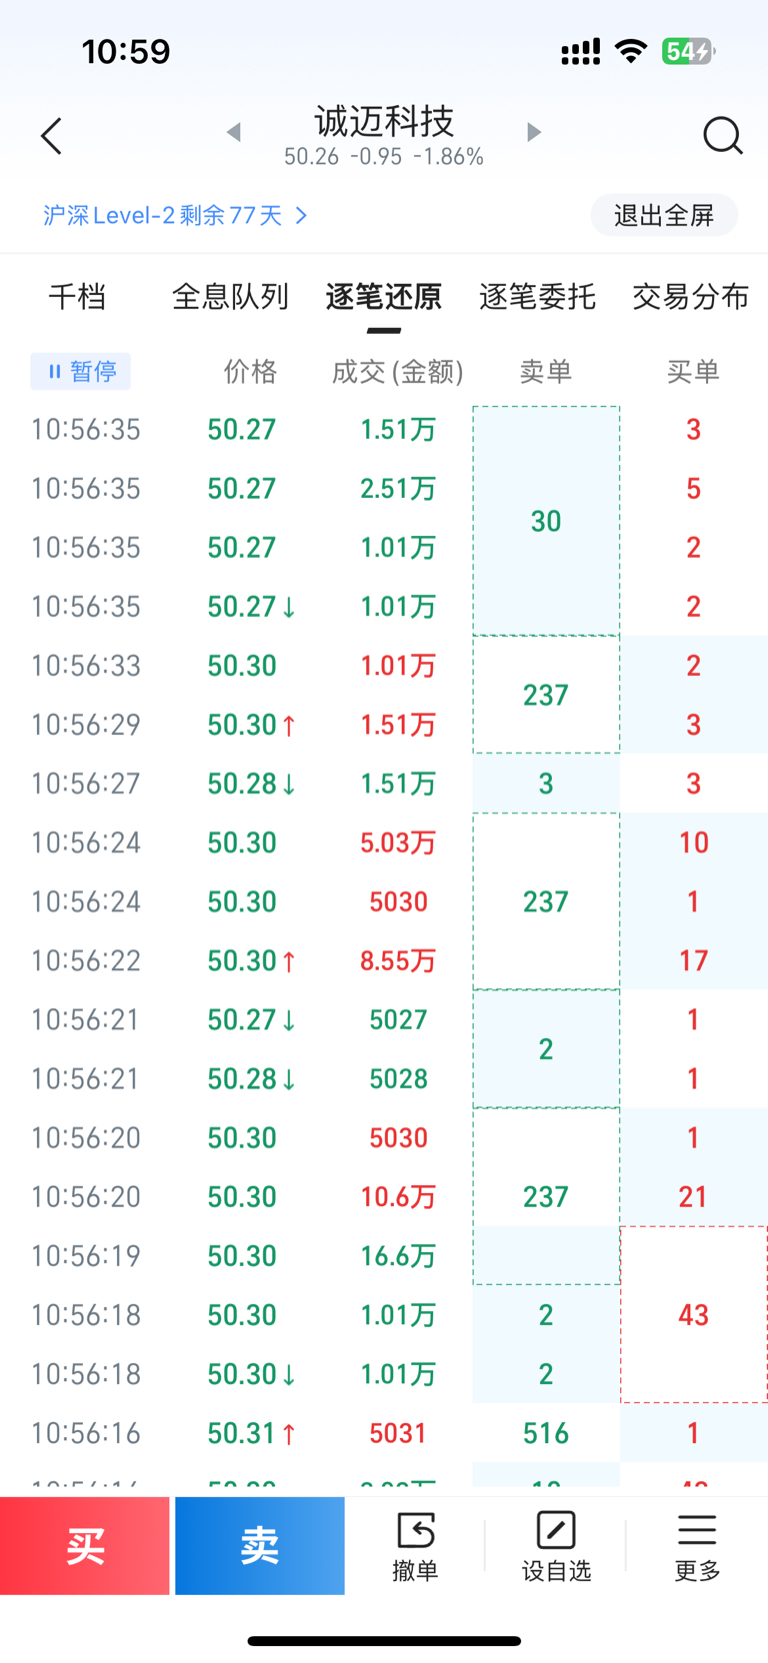This screenshot has height=1663, width=768.
Task: Pause the live feed with 暂停
Action: 81,372
